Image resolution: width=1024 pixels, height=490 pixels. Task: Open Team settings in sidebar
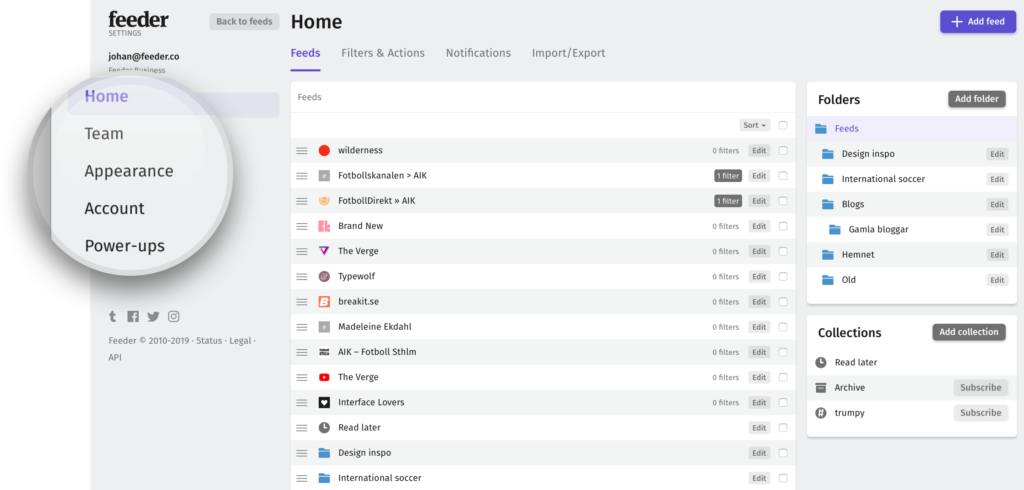coord(104,134)
